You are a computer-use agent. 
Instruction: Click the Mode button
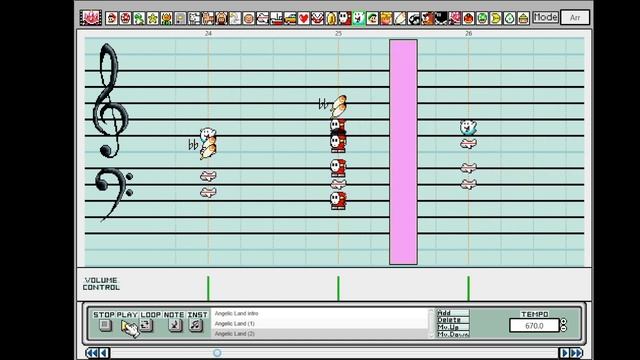[x=546, y=17]
